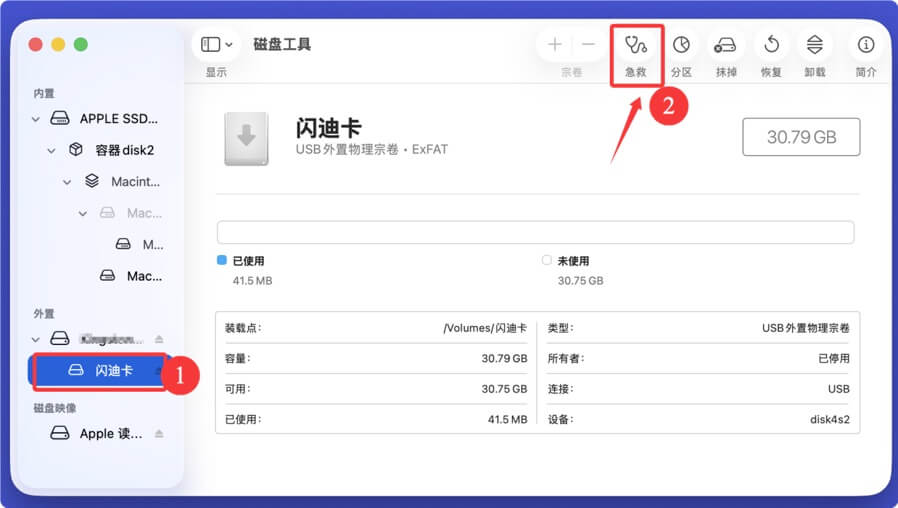Collapse the APPLE SSD disclosure chevron
Image resolution: width=898 pixels, height=508 pixels.
coord(36,119)
